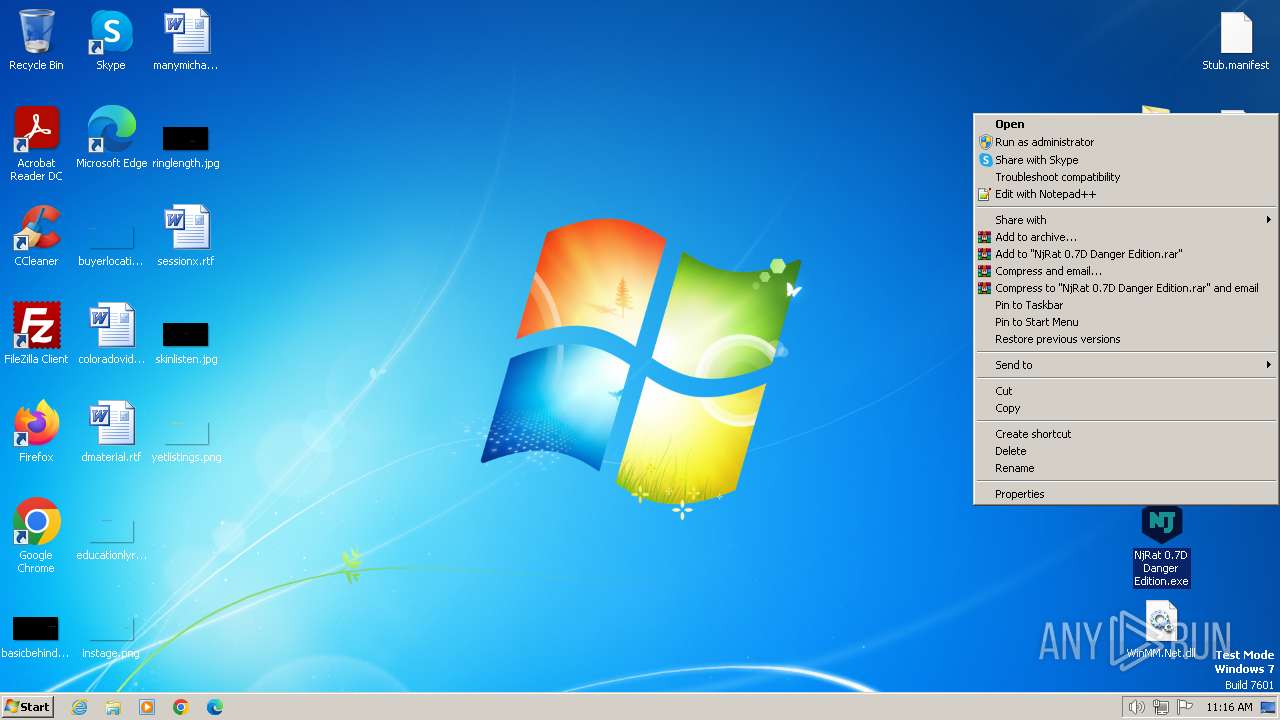The image size is (1280, 720).
Task: Select the CCleaner desktop shortcut
Action: (36, 236)
